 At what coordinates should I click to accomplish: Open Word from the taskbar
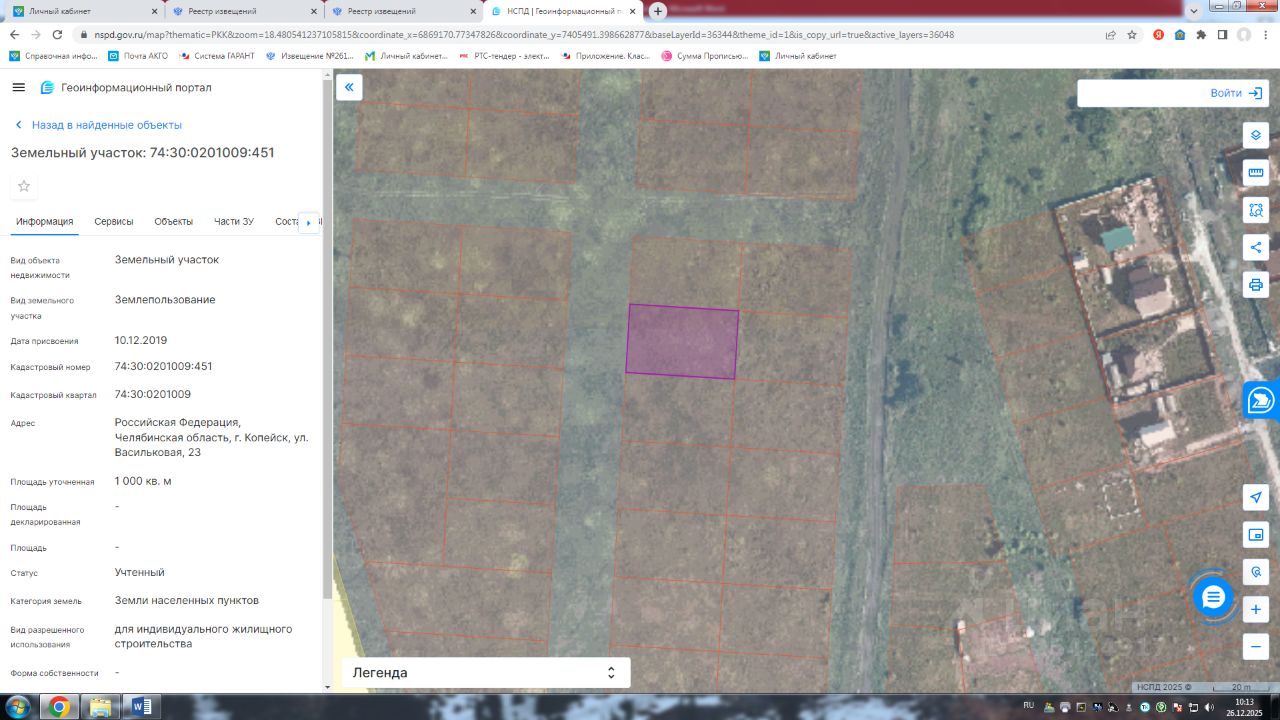click(140, 707)
